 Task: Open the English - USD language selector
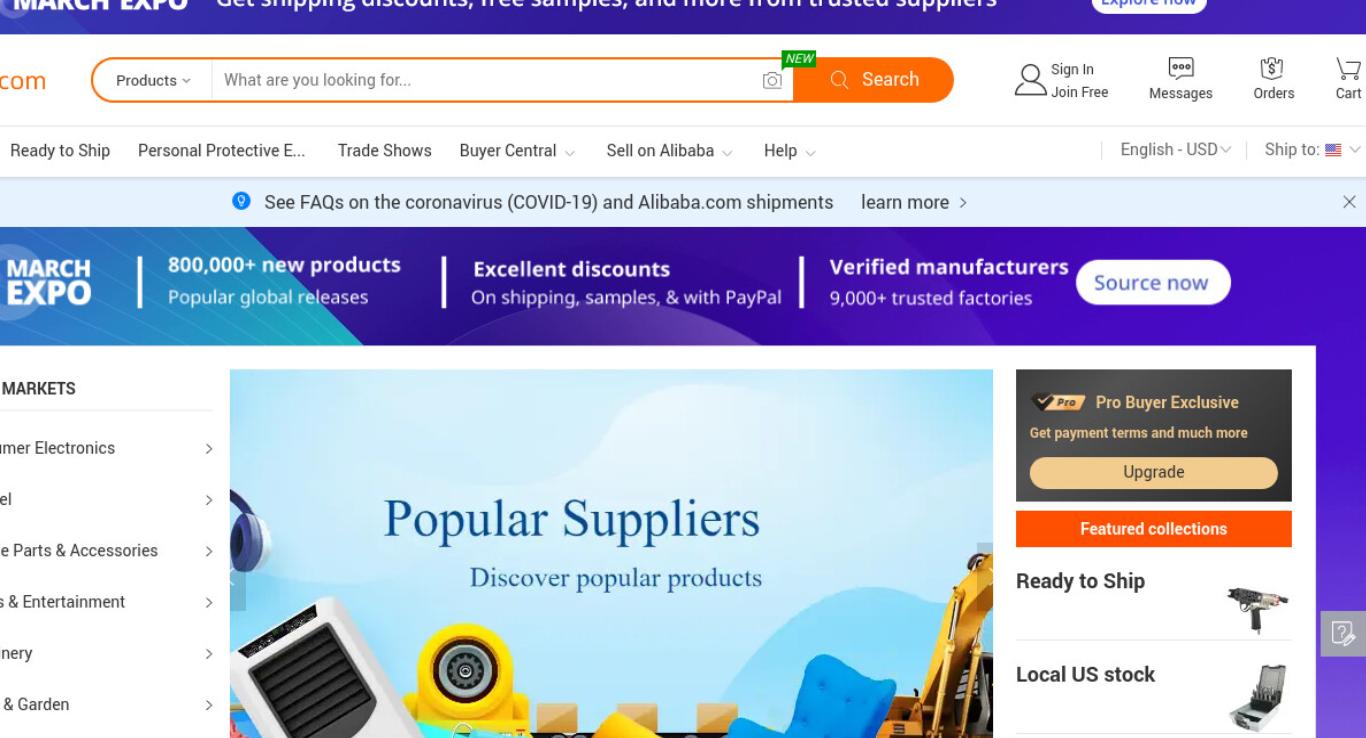tap(1176, 150)
